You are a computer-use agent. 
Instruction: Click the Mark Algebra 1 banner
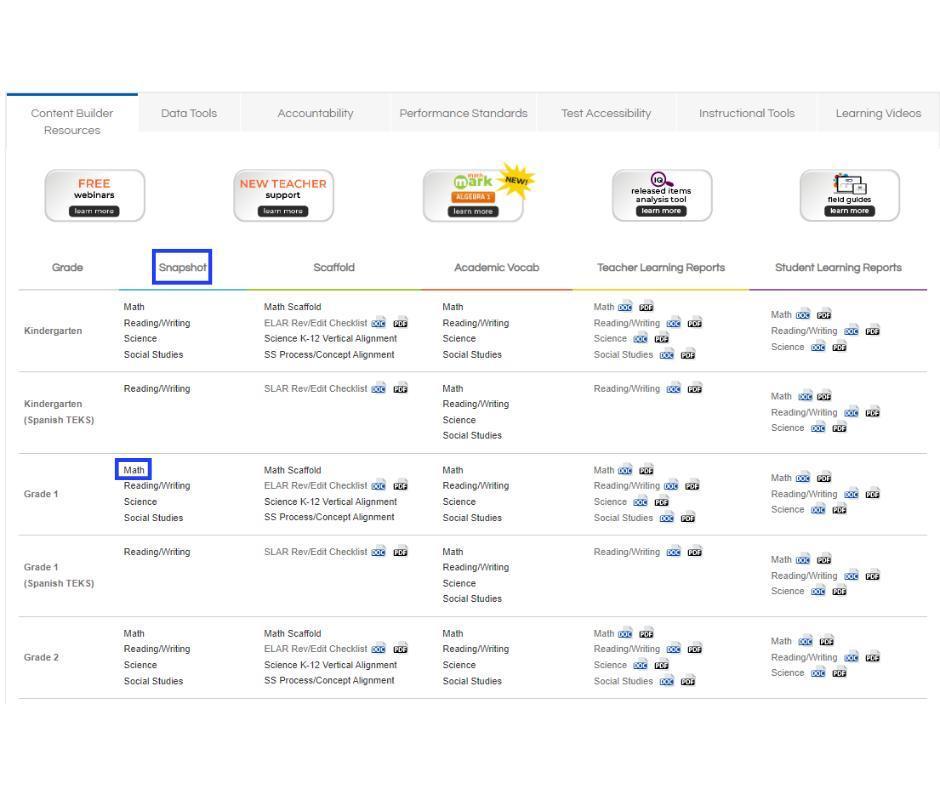tap(472, 195)
